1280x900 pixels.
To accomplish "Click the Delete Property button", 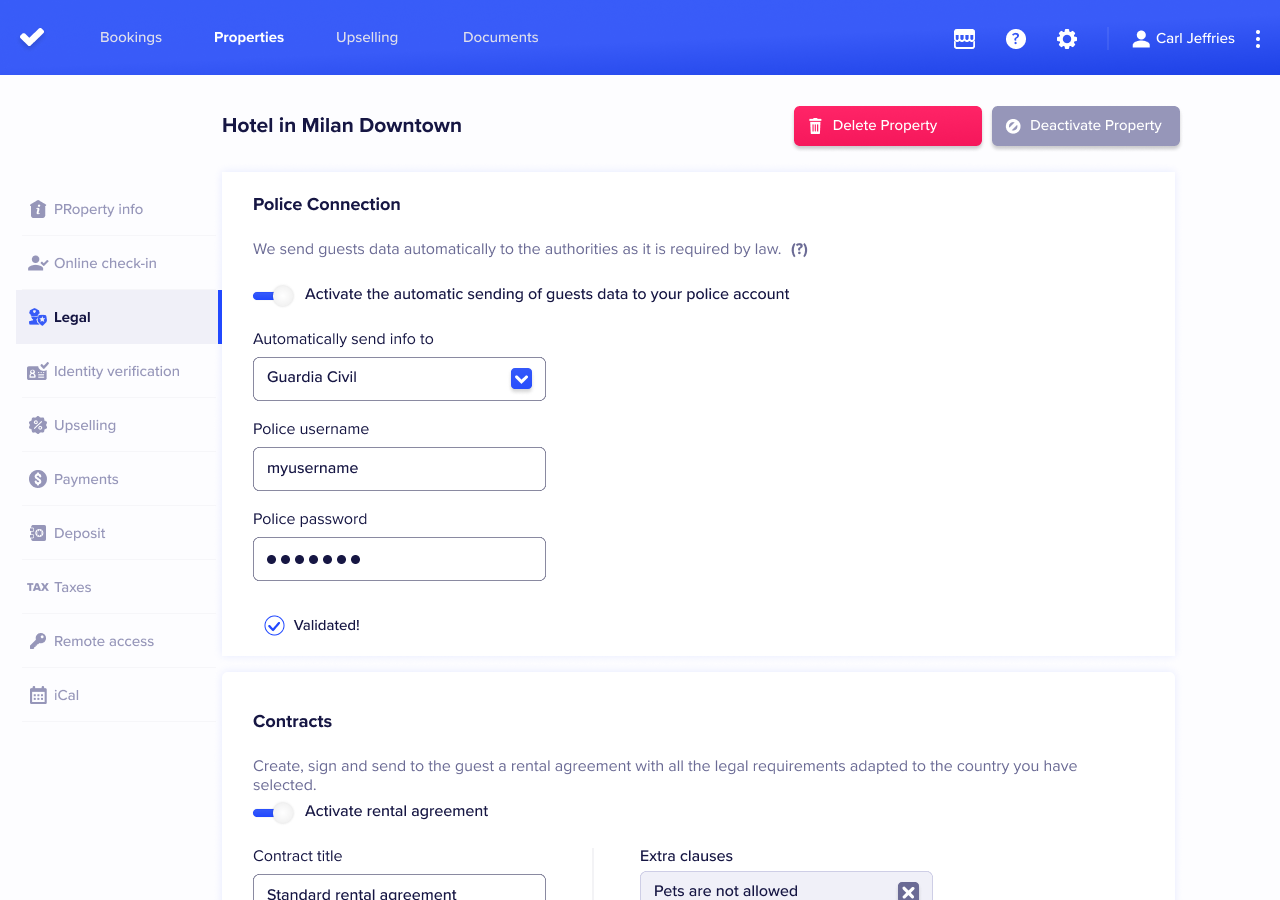I will tap(888, 126).
